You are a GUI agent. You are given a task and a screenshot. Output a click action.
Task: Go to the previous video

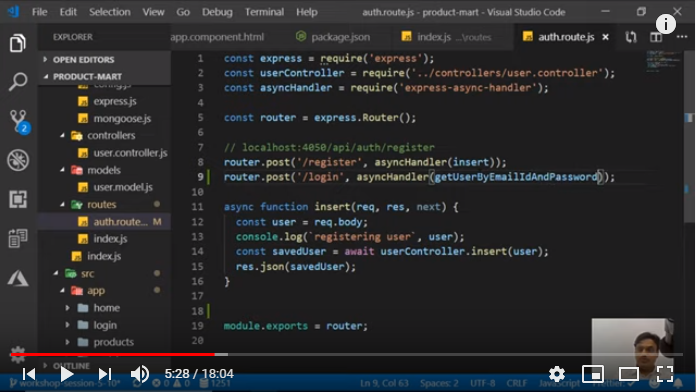point(29,374)
